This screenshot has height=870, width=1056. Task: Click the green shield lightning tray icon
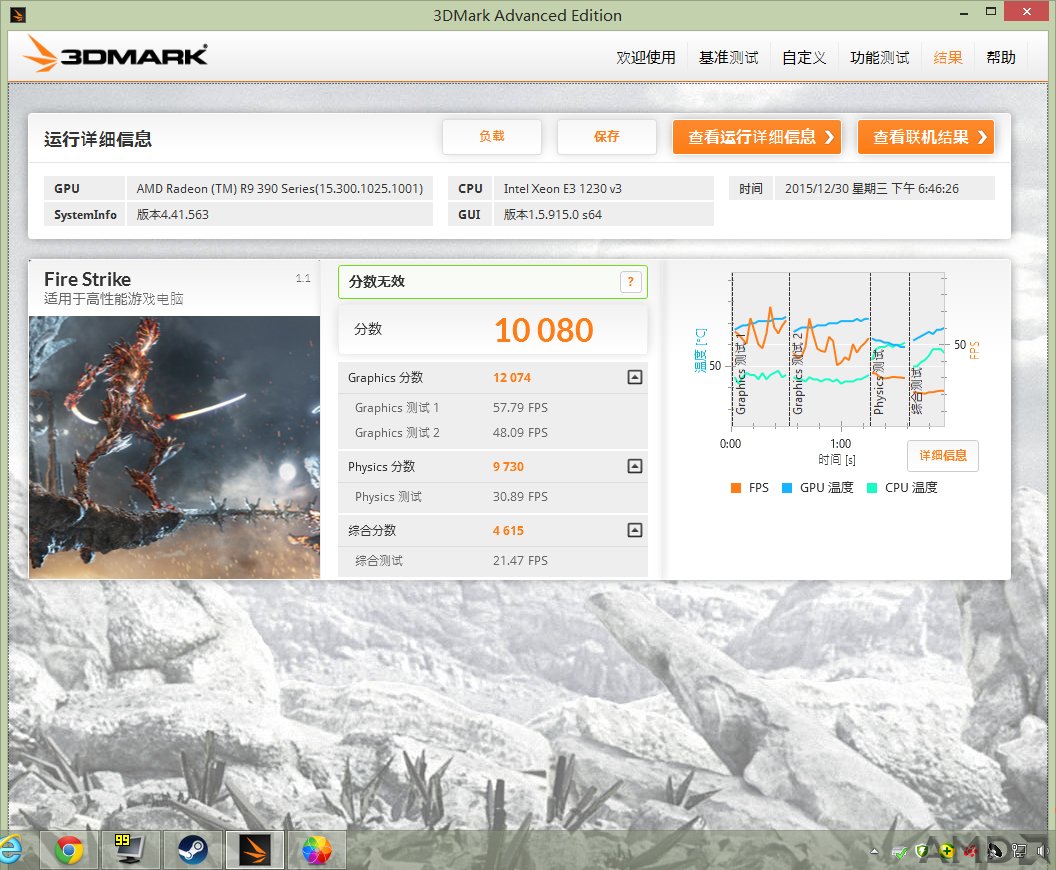point(923,852)
